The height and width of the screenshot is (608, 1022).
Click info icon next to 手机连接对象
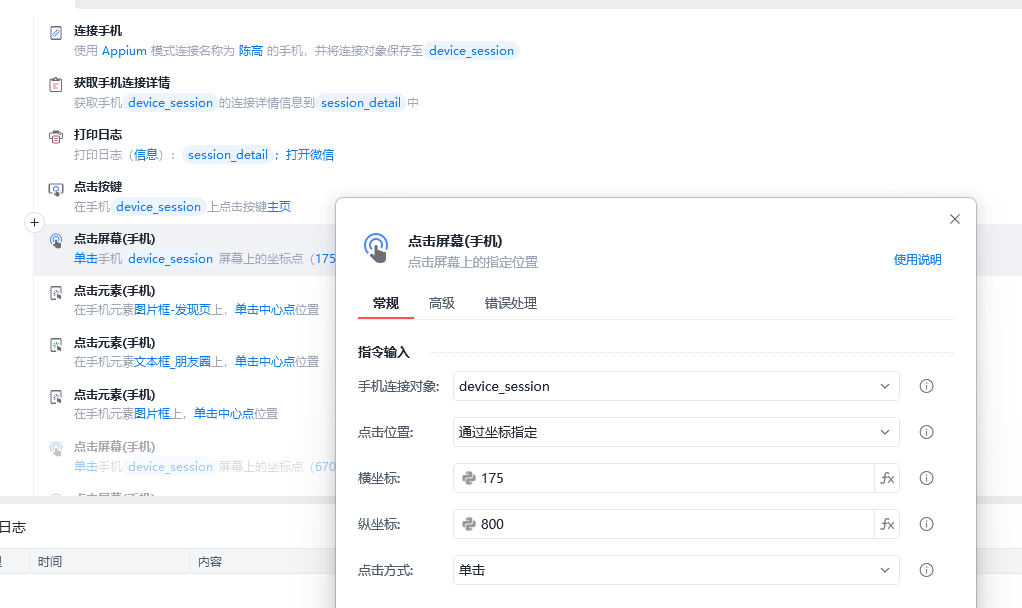pos(926,386)
